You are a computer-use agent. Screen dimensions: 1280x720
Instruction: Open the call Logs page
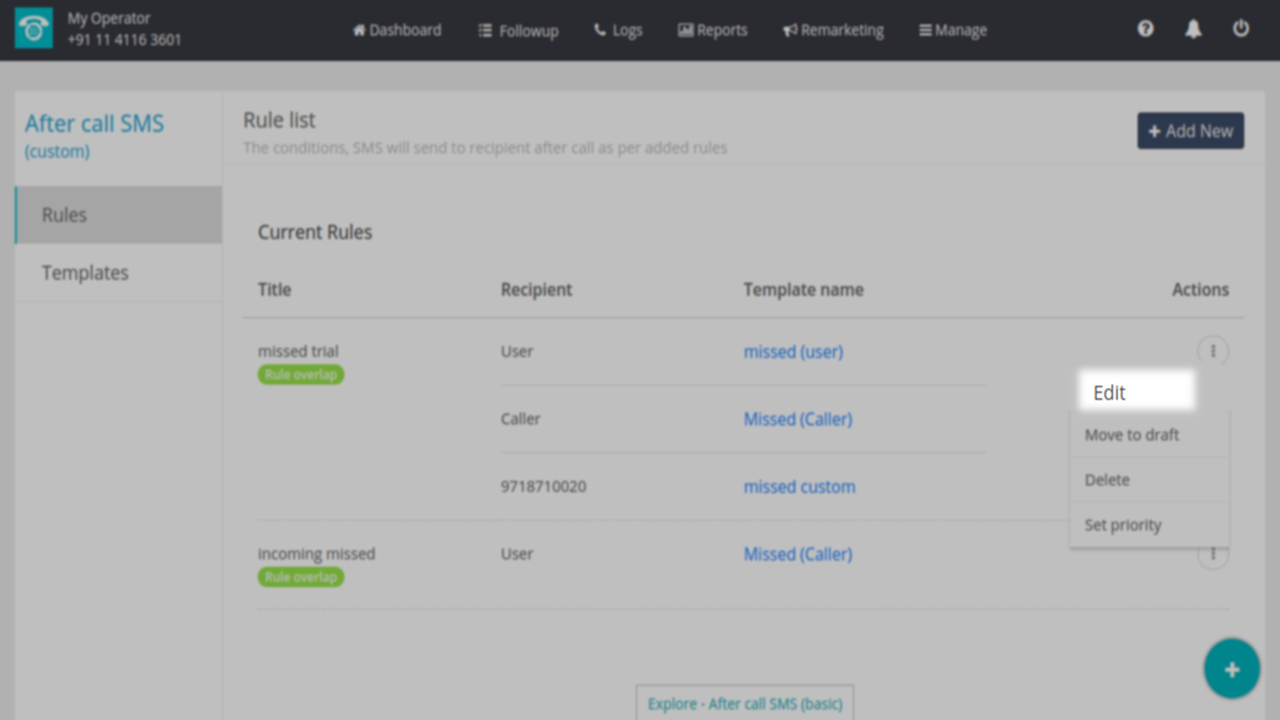[x=618, y=30]
